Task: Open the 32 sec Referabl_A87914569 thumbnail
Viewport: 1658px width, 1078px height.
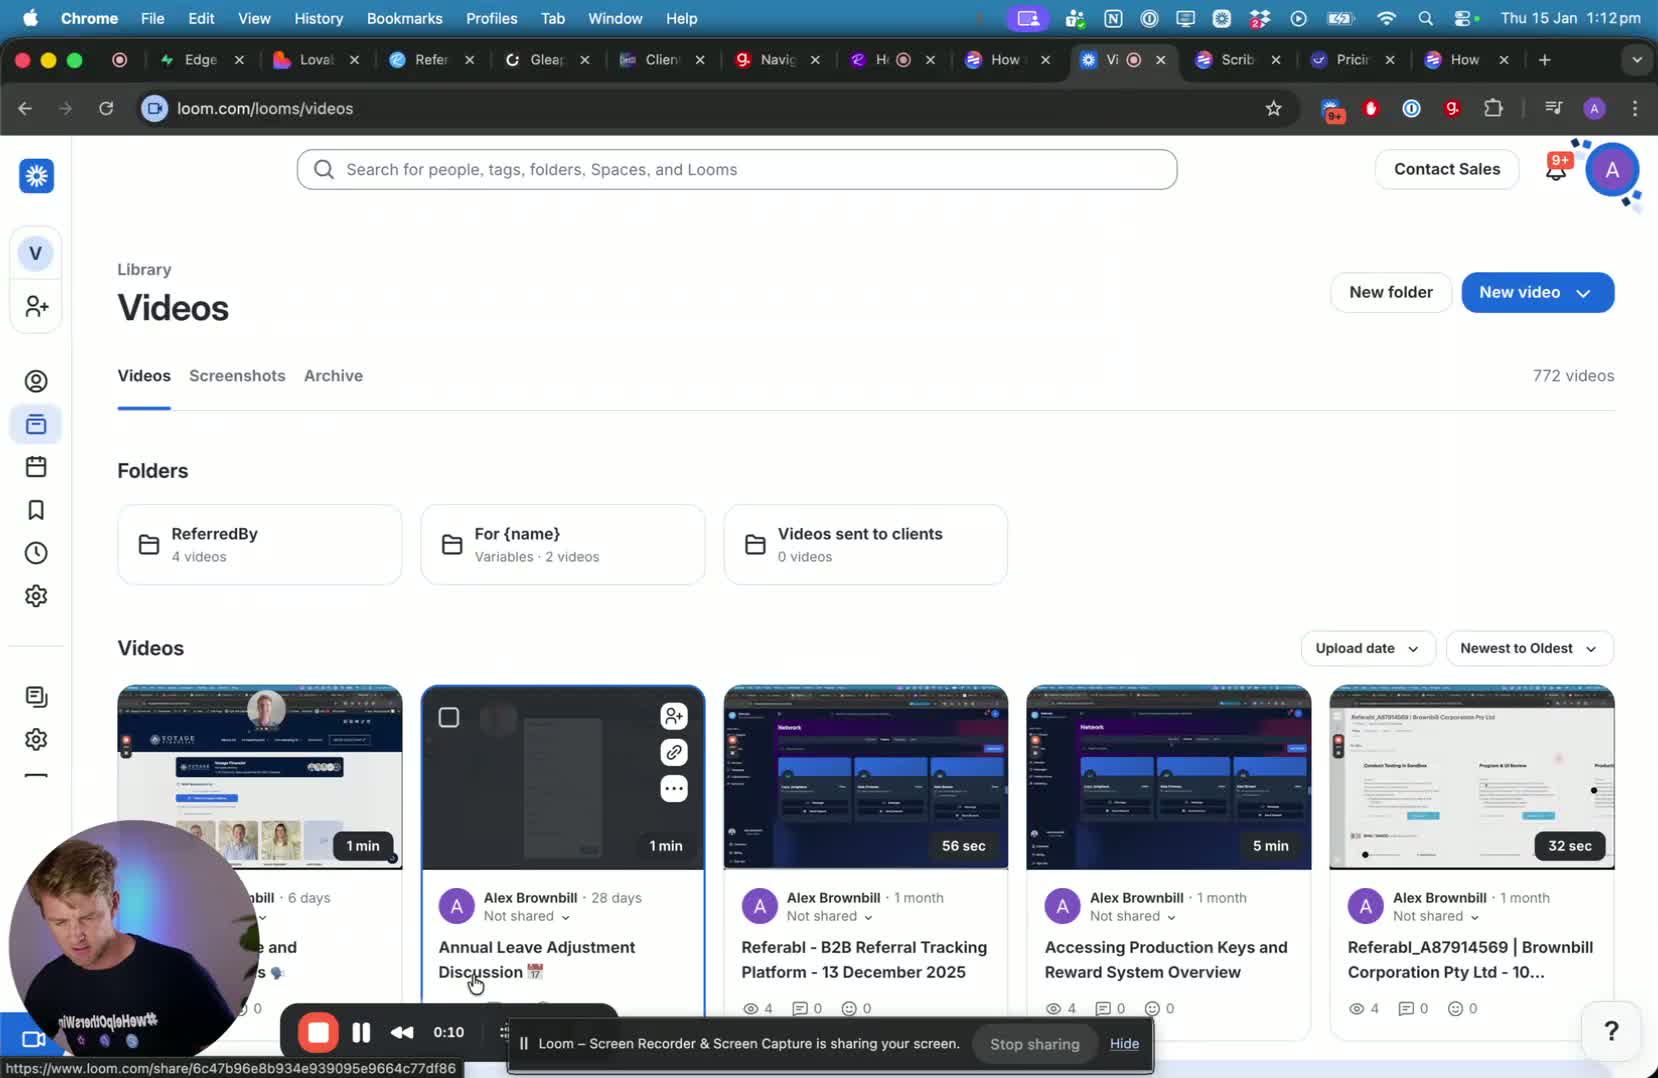Action: click(x=1472, y=777)
